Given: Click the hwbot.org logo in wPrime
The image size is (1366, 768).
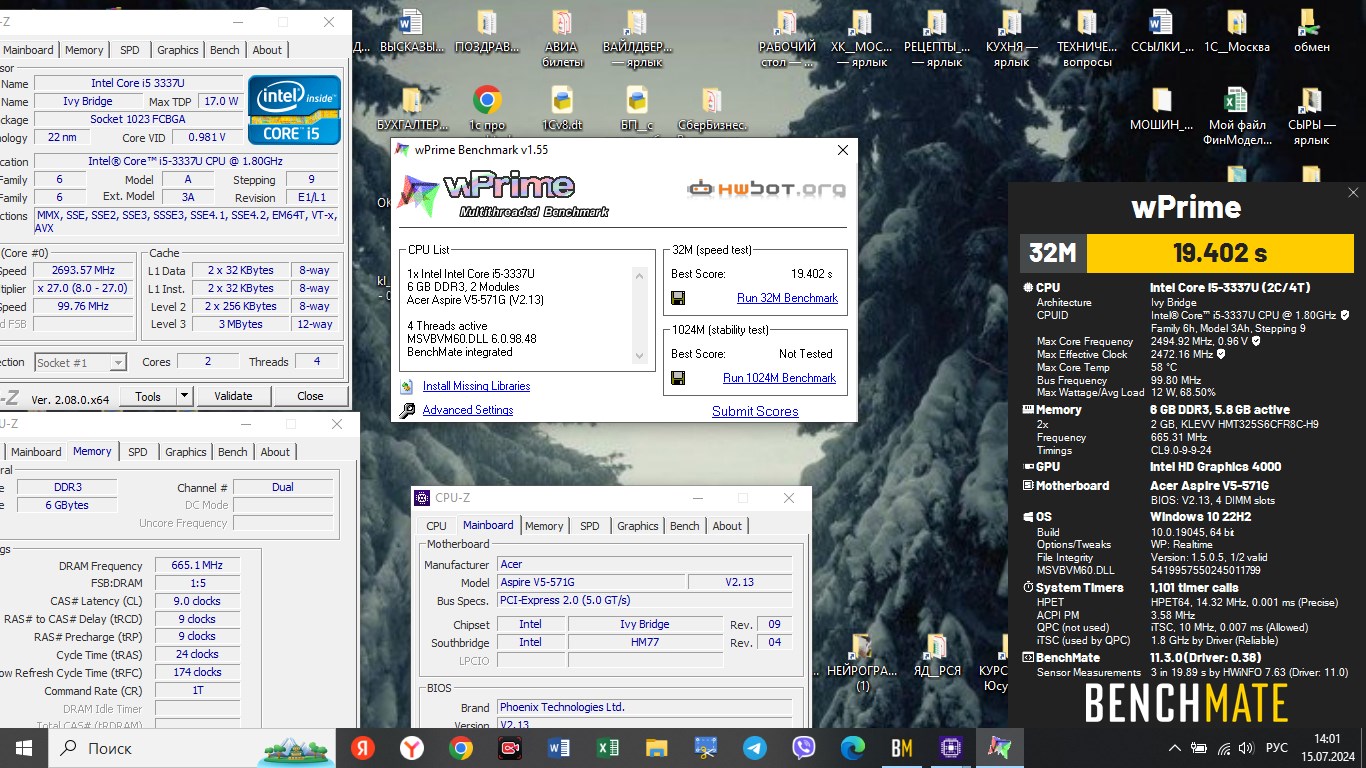Looking at the screenshot, I should tap(767, 188).
